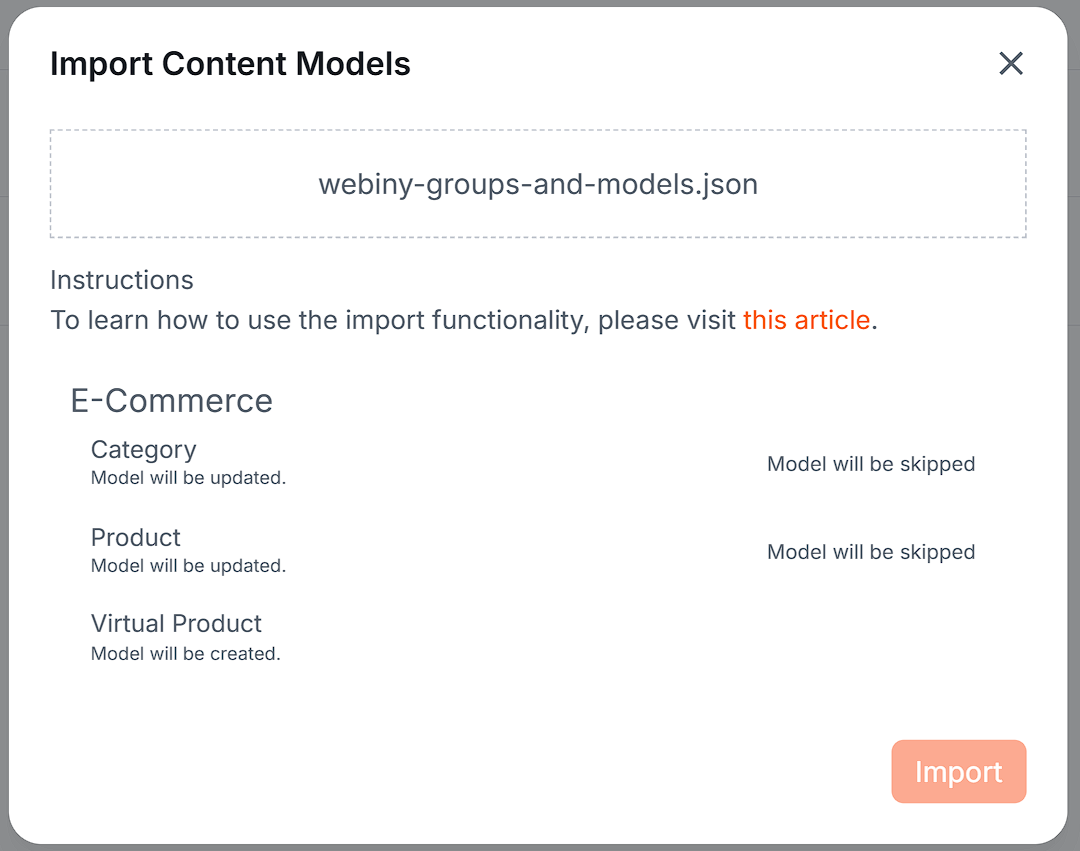Select the Virtual Product model entry
Viewport: 1080px width, 851px height.
[176, 623]
